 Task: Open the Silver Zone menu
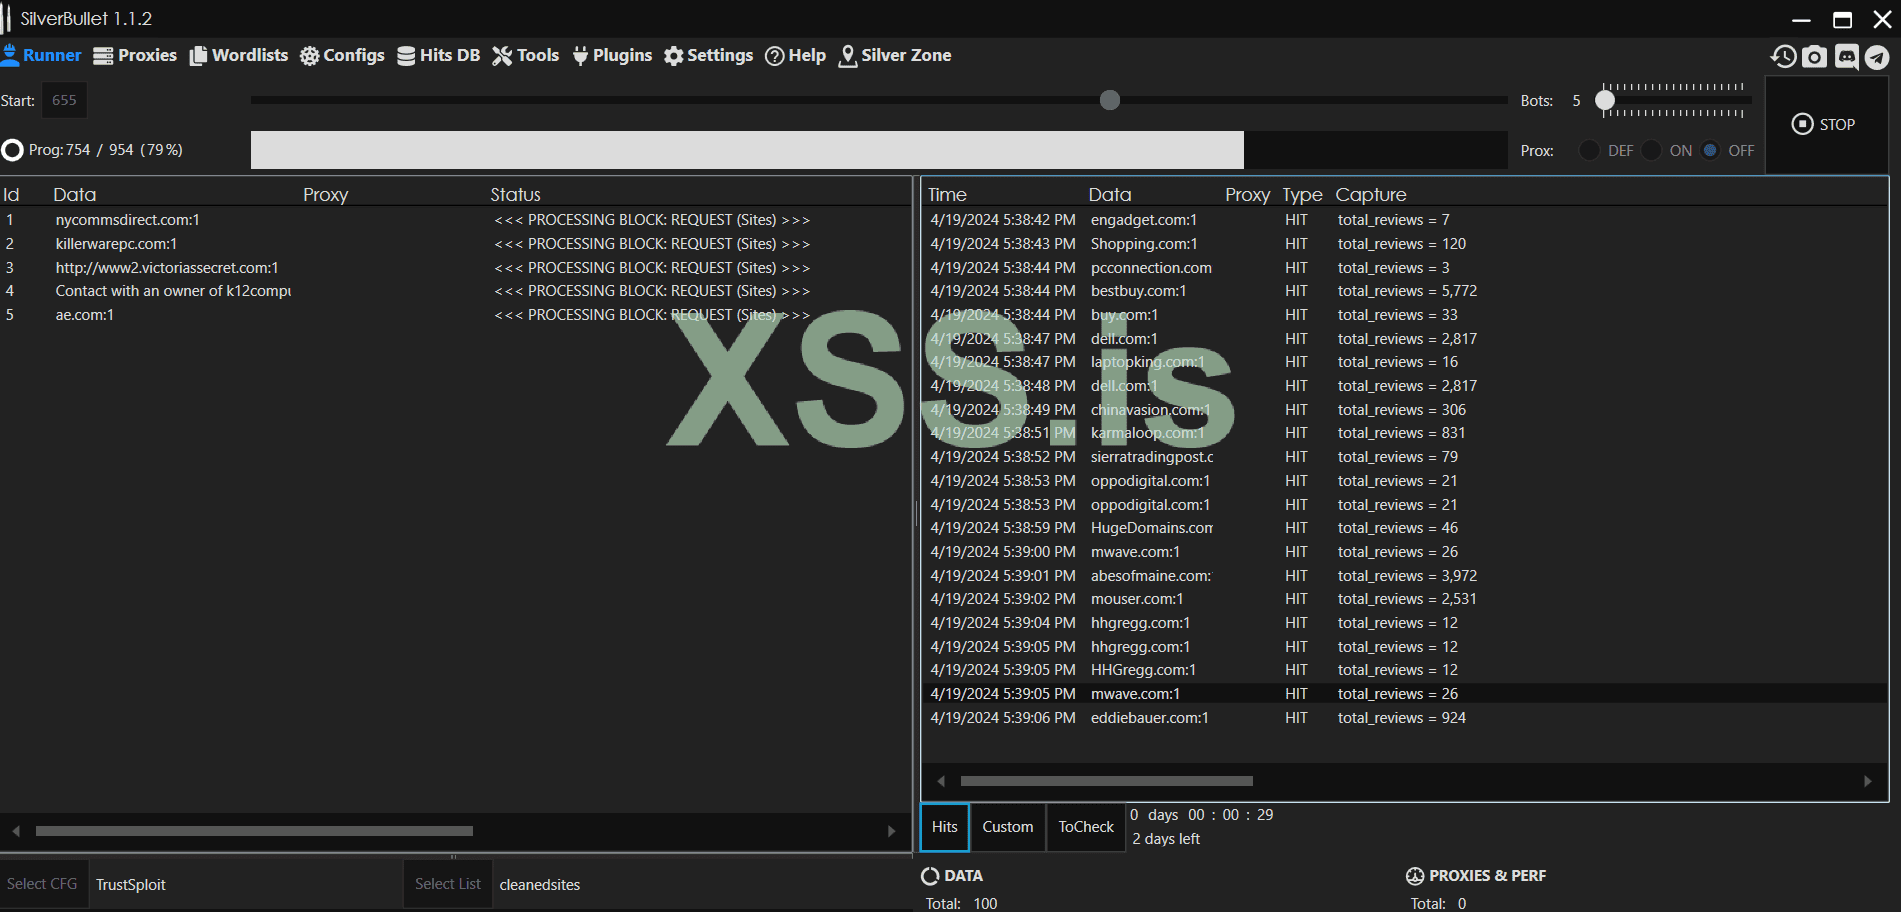(x=895, y=55)
